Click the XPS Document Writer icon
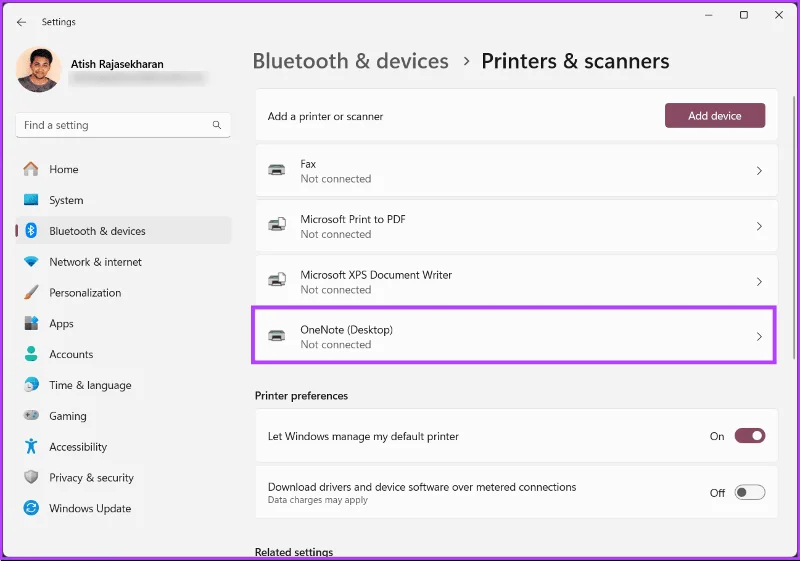Image resolution: width=800 pixels, height=561 pixels. point(277,280)
